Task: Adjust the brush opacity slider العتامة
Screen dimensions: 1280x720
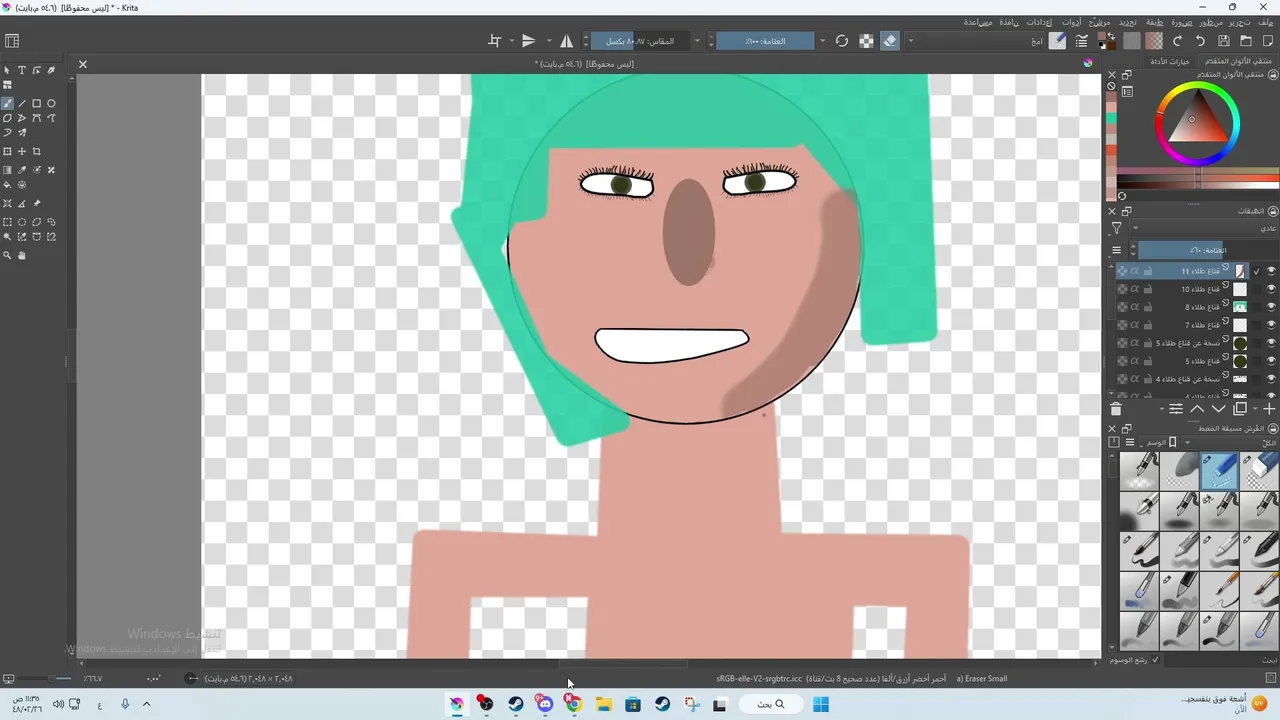Action: tap(765, 41)
